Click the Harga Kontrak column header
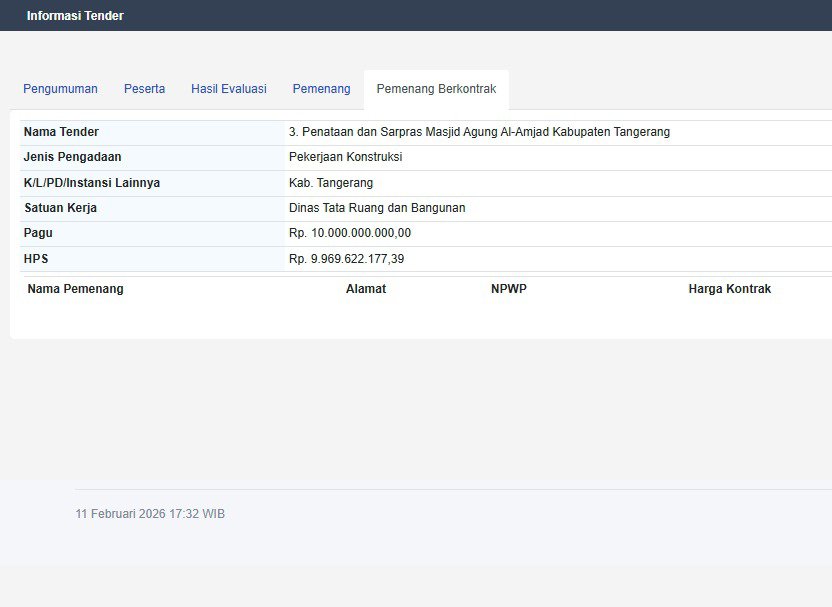The height and width of the screenshot is (607, 832). click(x=729, y=289)
